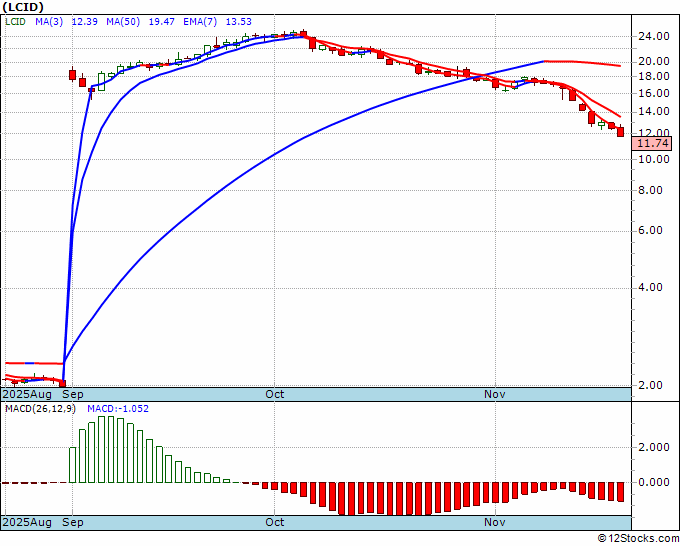The width and height of the screenshot is (680, 546).
Task: Click the 2025Aug label on price chart axis
Action: pos(27,394)
